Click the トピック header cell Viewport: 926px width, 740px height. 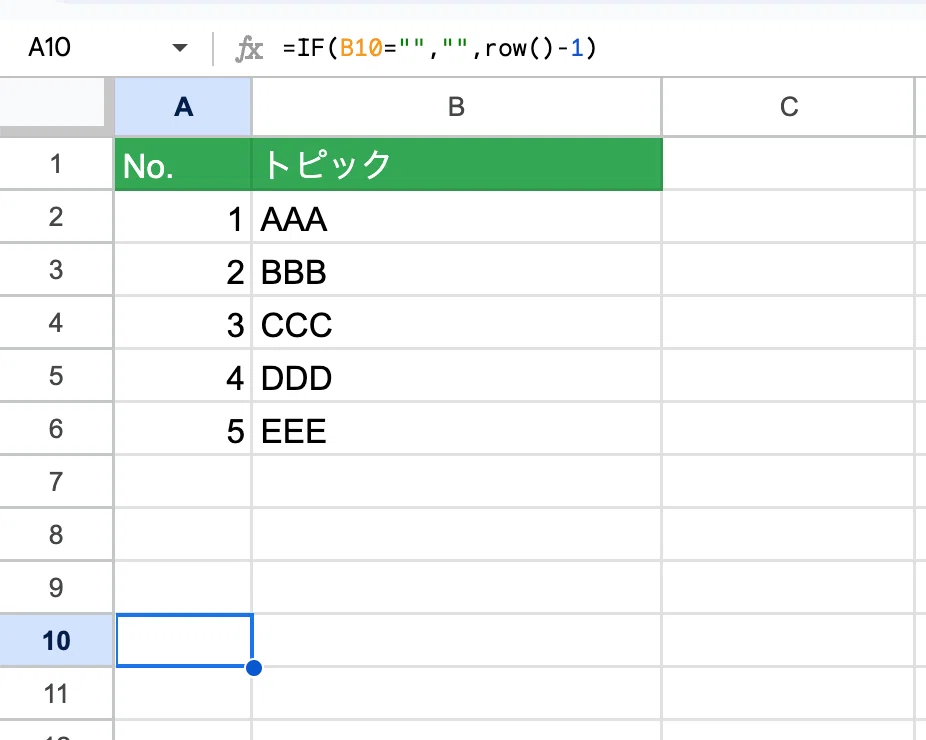click(x=457, y=164)
